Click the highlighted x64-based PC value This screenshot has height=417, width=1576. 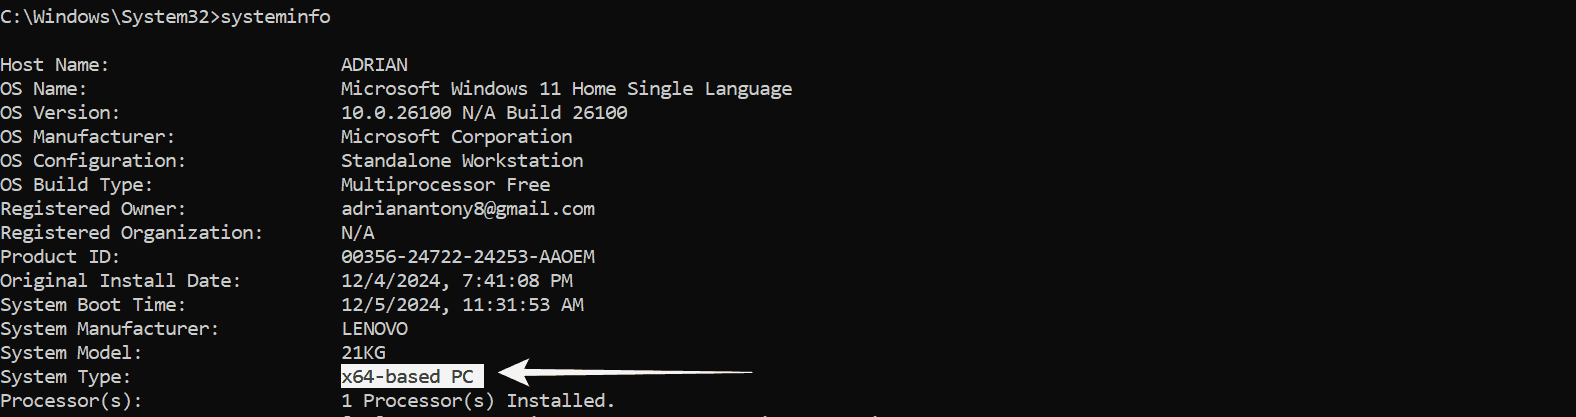412,376
